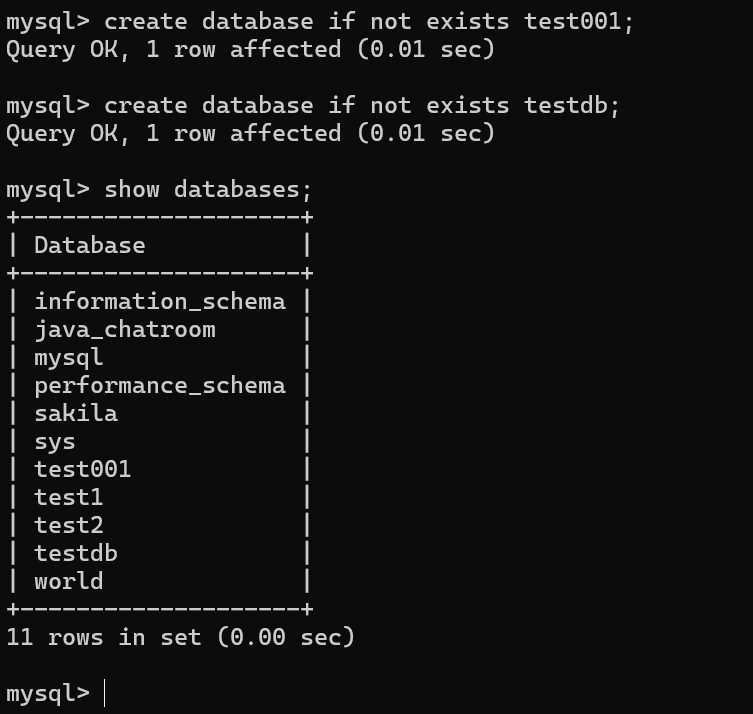Click the world database name
The image size is (753, 714).
(68, 581)
